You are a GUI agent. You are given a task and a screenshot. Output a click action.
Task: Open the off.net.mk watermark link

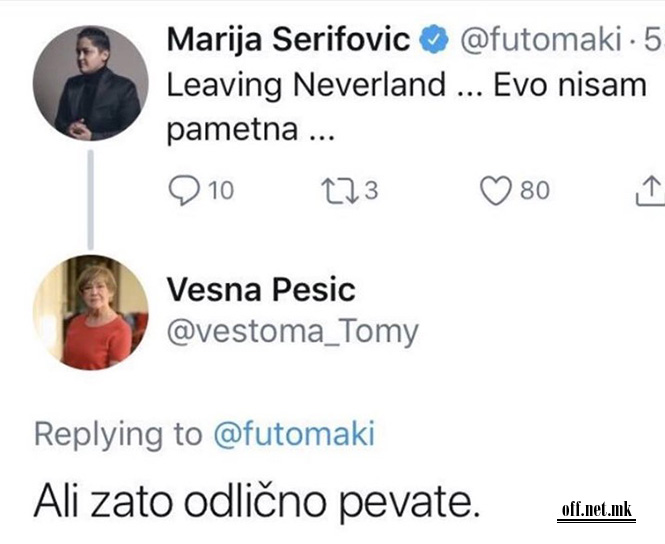tap(597, 511)
